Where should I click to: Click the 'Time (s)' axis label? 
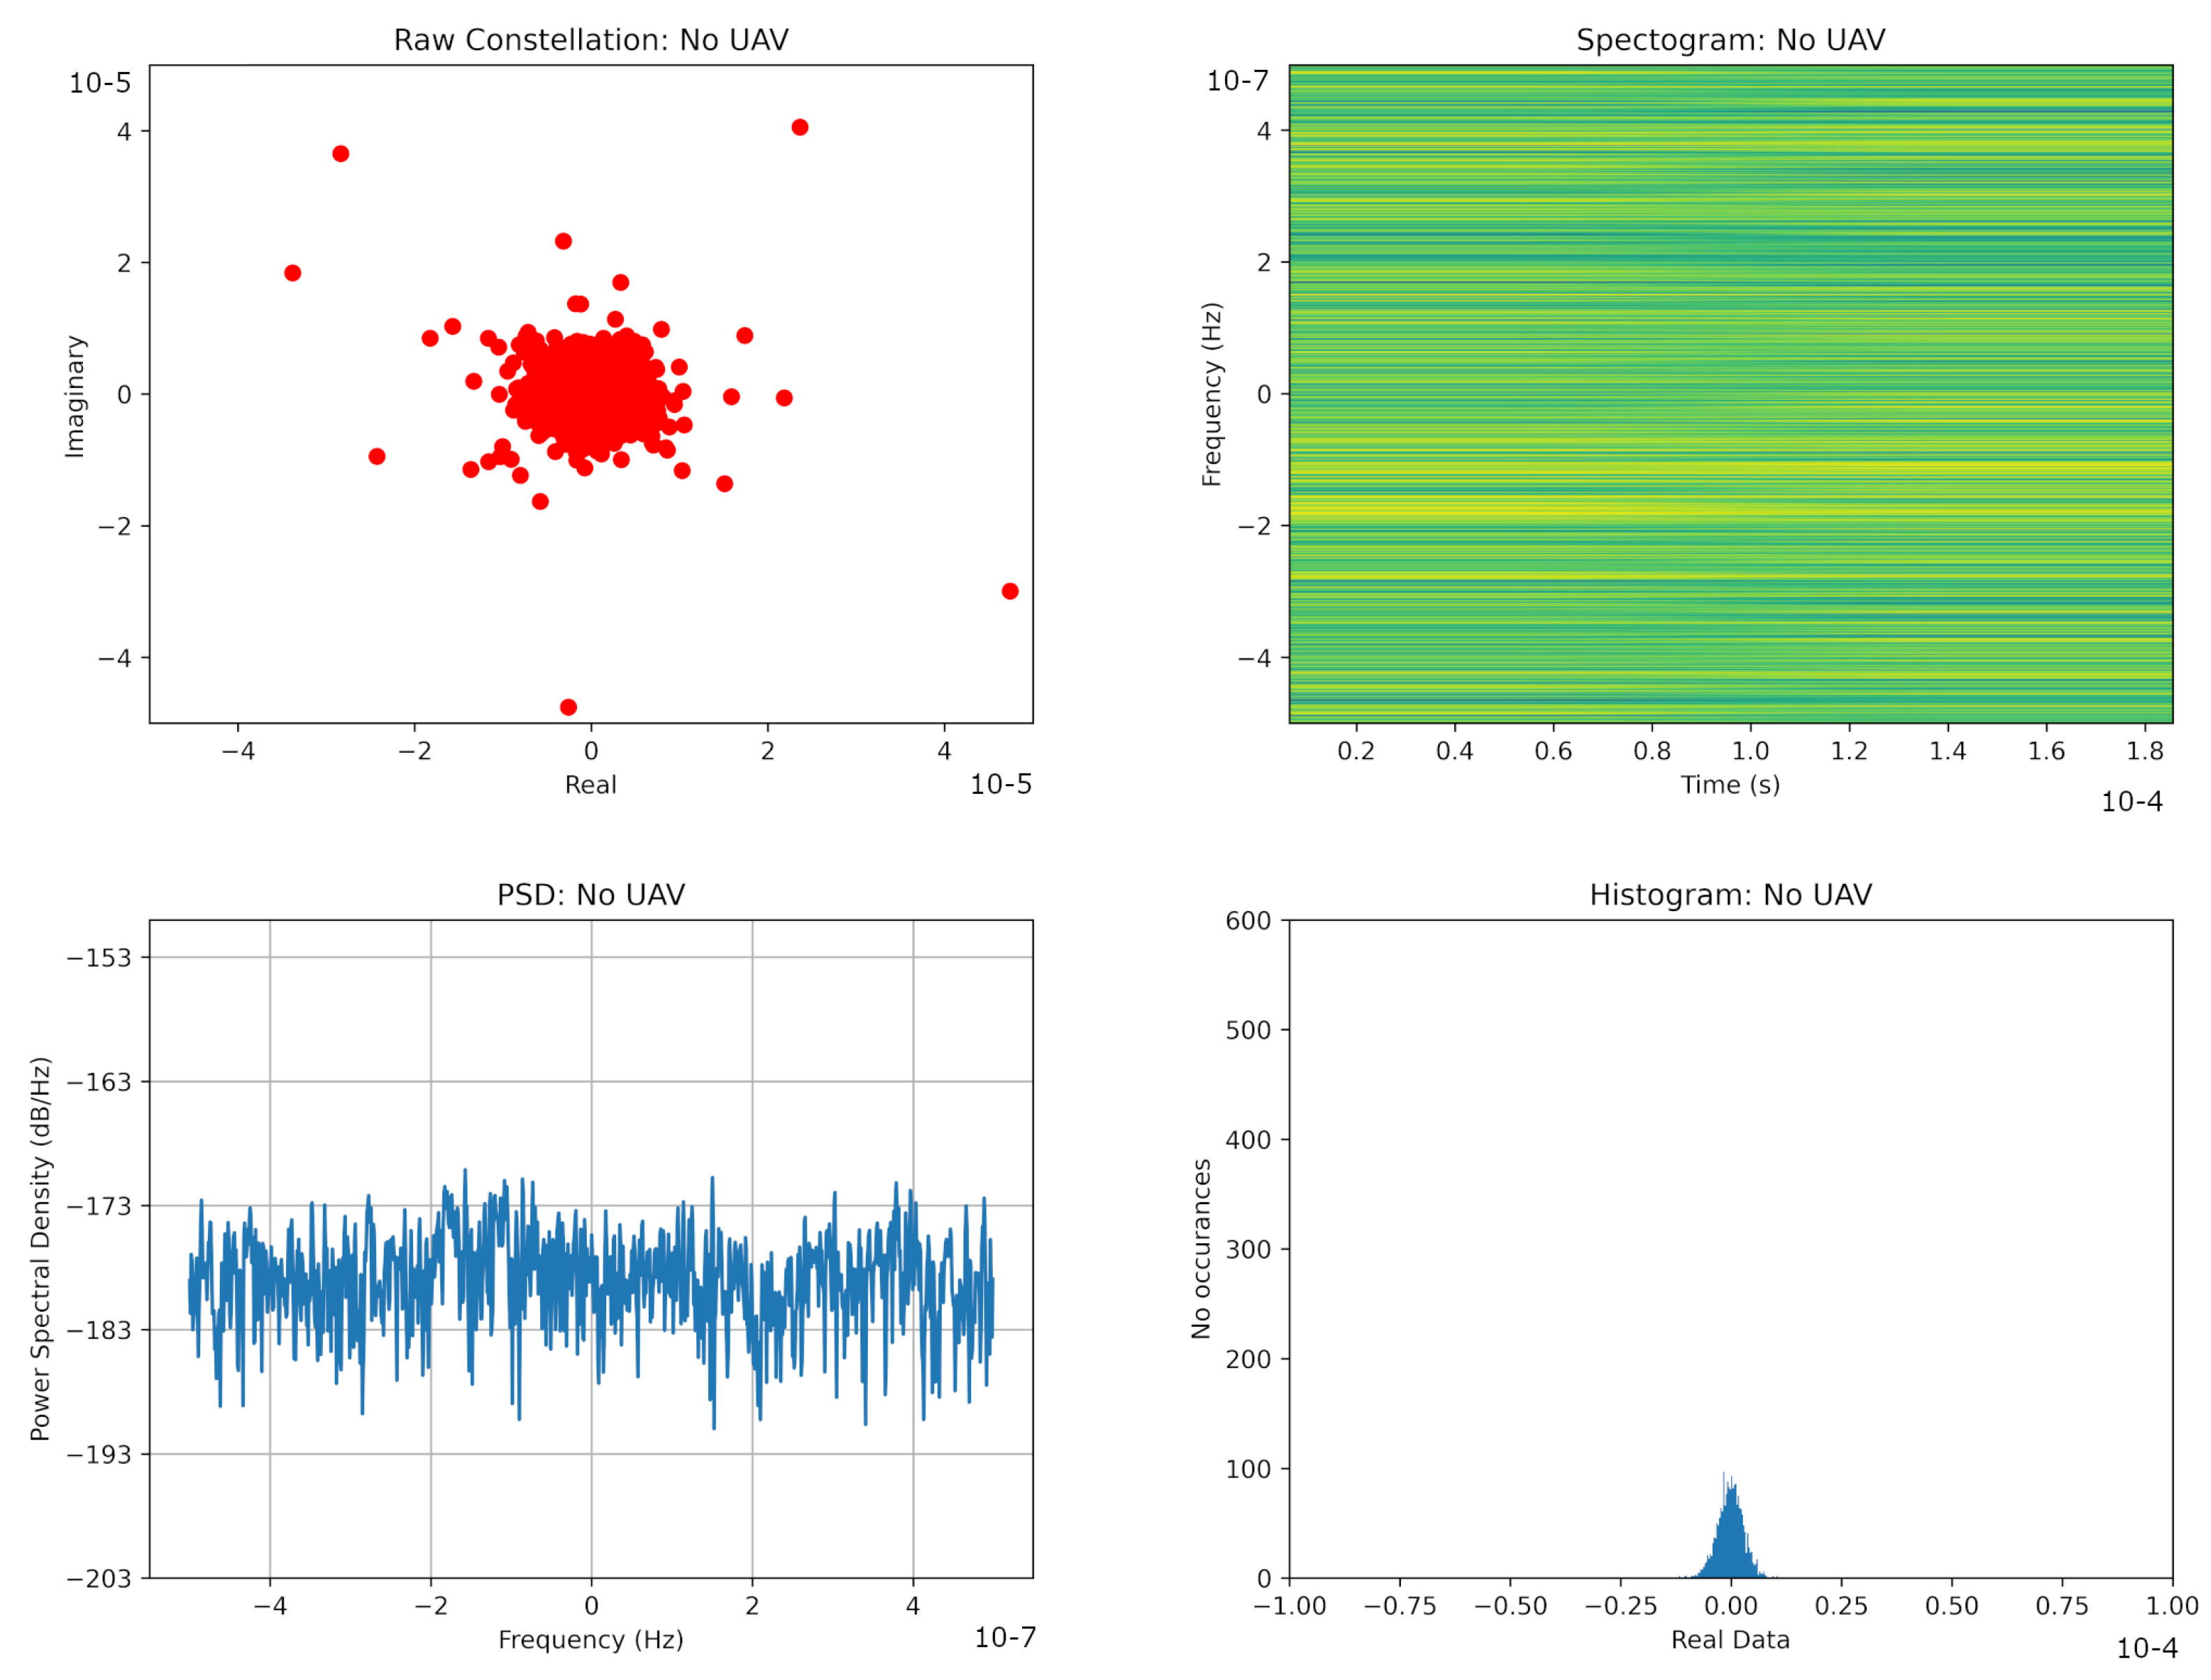1730,784
